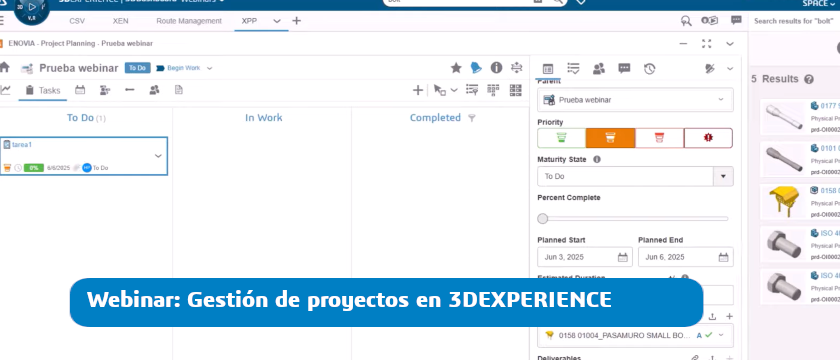
Task: Open Planned Start calendar picker
Action: (x=622, y=257)
